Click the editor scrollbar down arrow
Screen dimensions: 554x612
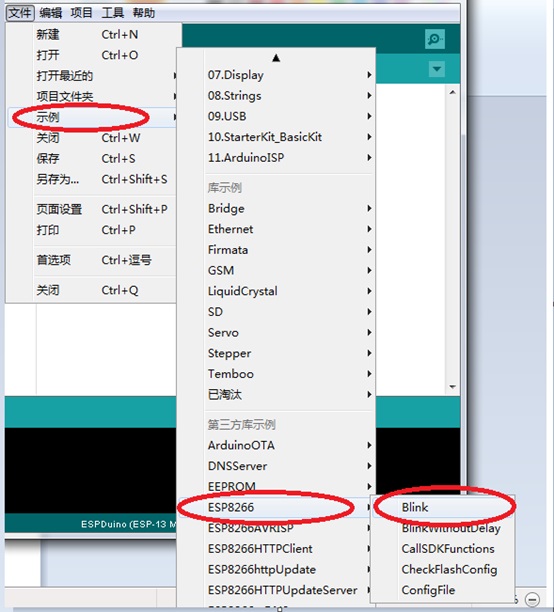click(x=452, y=387)
